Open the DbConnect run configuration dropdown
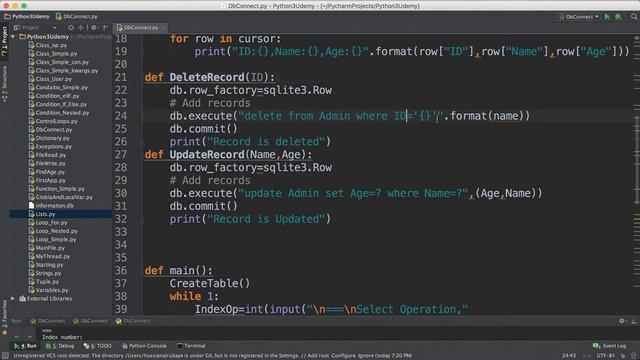This screenshot has width=640, height=360. 579,17
